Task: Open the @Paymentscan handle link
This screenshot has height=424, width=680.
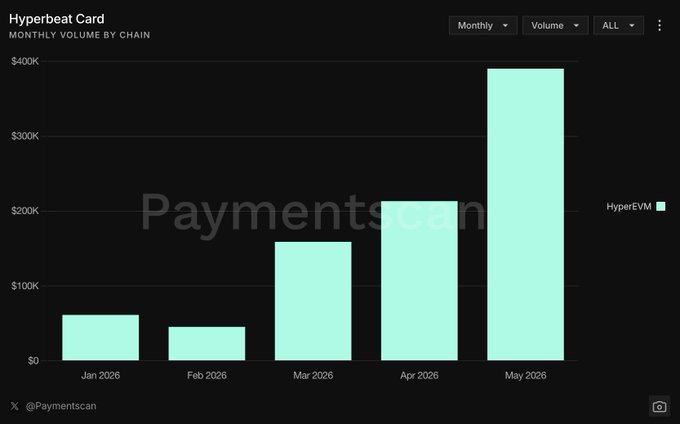Action: pos(61,406)
